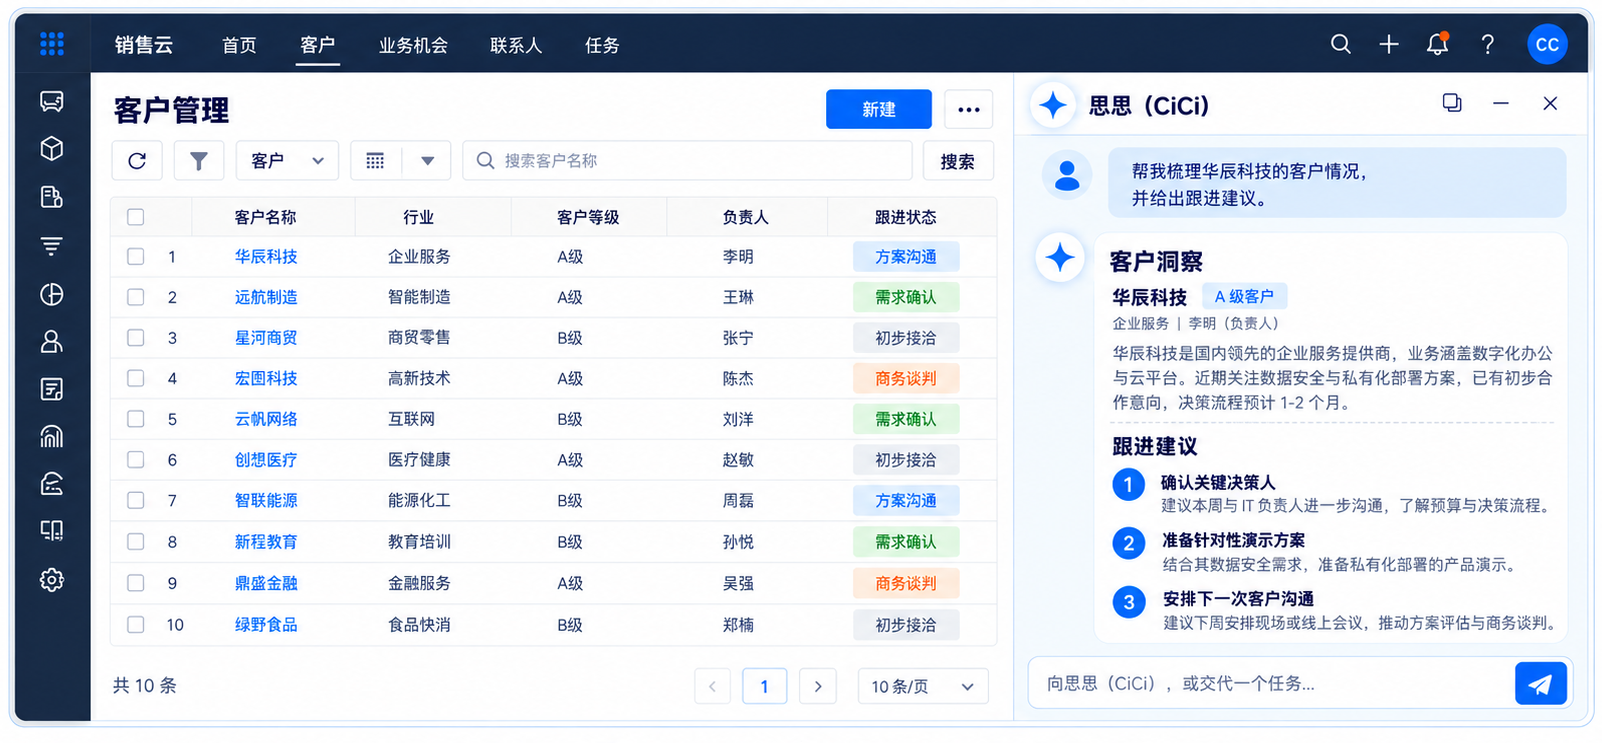Click the 向思思 (CiCi) message input
This screenshot has width=1602, height=743.
tap(1270, 684)
